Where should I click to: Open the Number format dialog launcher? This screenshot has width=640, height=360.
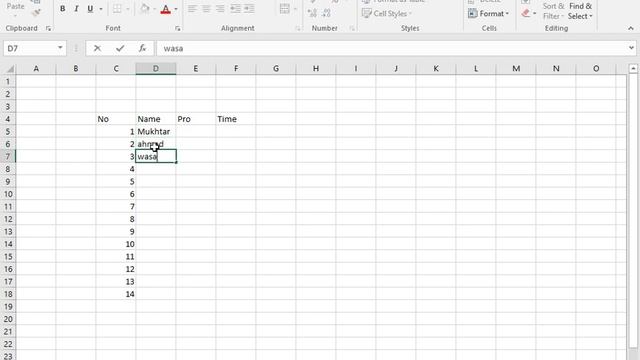(352, 28)
